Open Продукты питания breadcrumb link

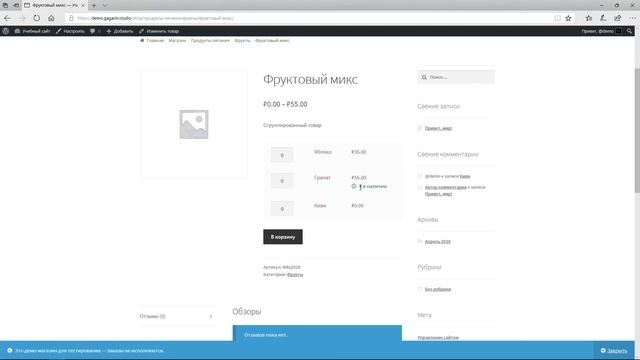[210, 40]
